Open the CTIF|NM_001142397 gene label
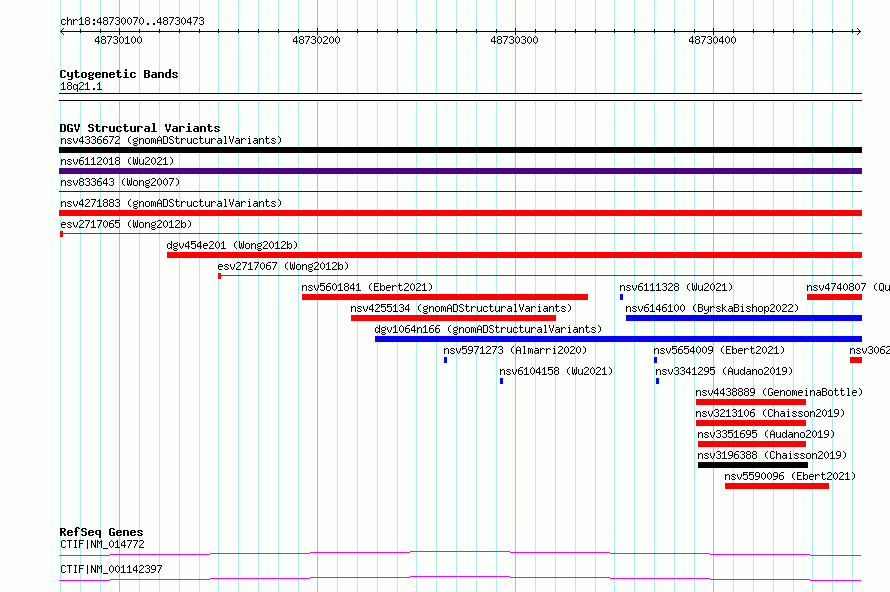890x592 pixels. pos(111,569)
